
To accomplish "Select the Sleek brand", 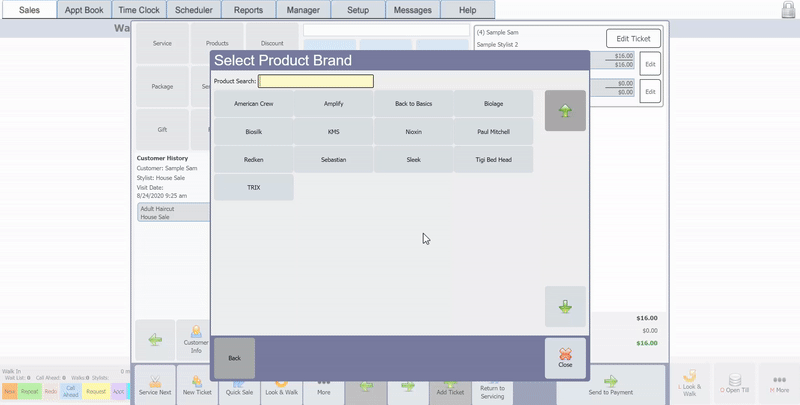I will 413,160.
